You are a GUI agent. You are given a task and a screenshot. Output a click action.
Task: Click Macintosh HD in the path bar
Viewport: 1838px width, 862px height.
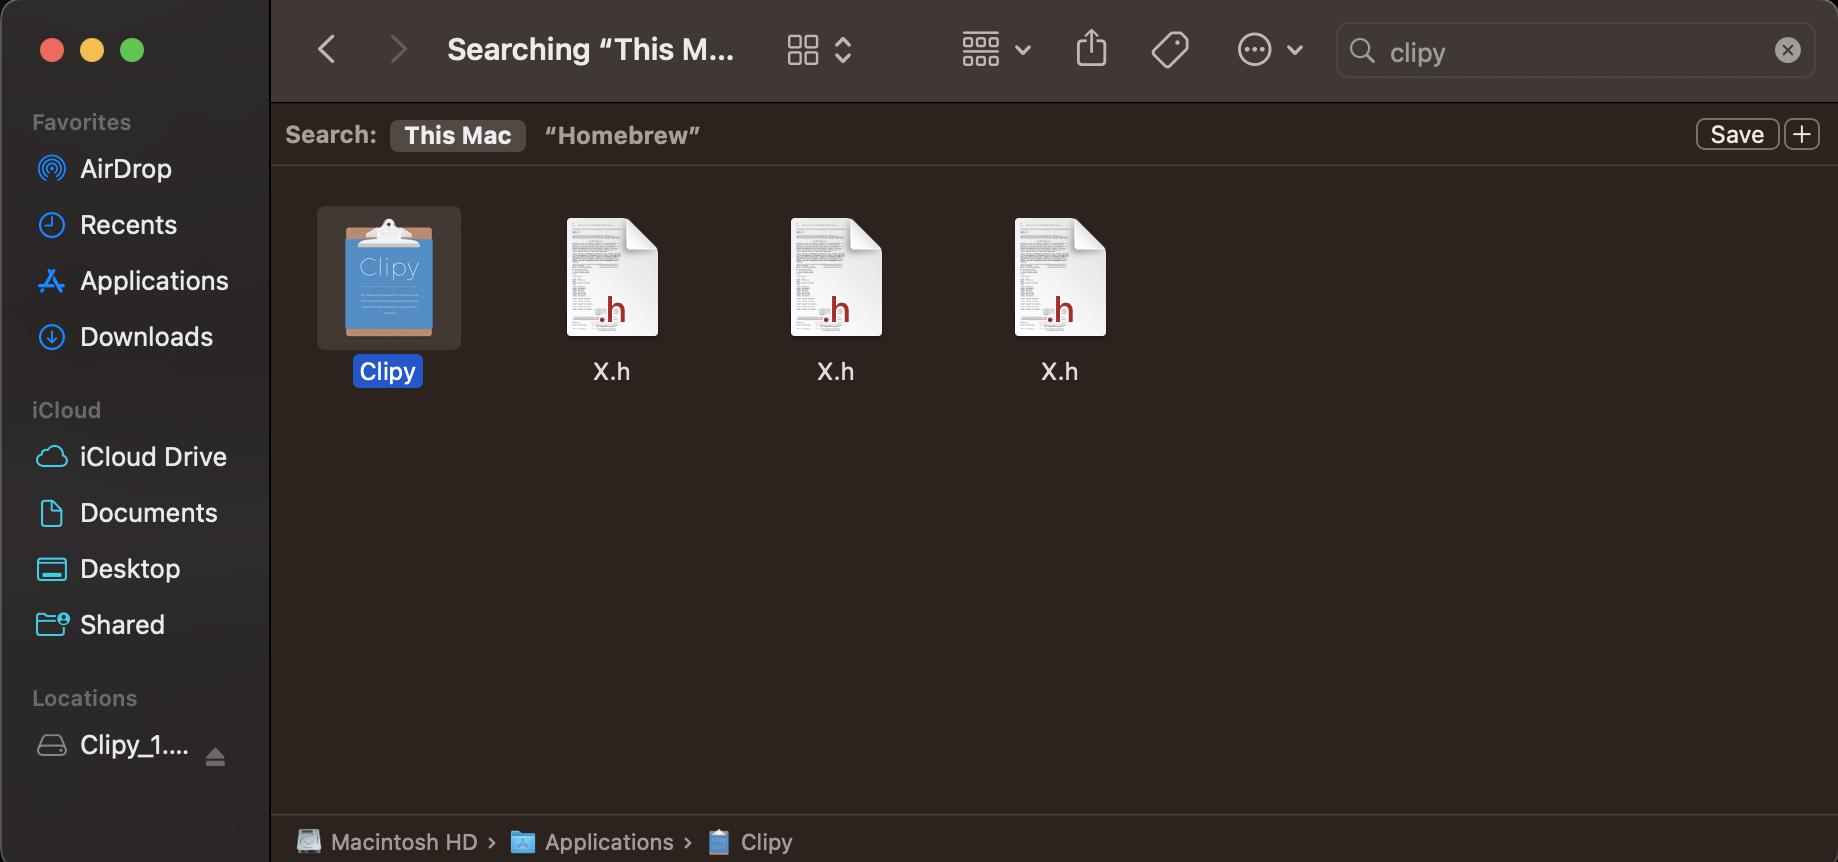point(404,842)
